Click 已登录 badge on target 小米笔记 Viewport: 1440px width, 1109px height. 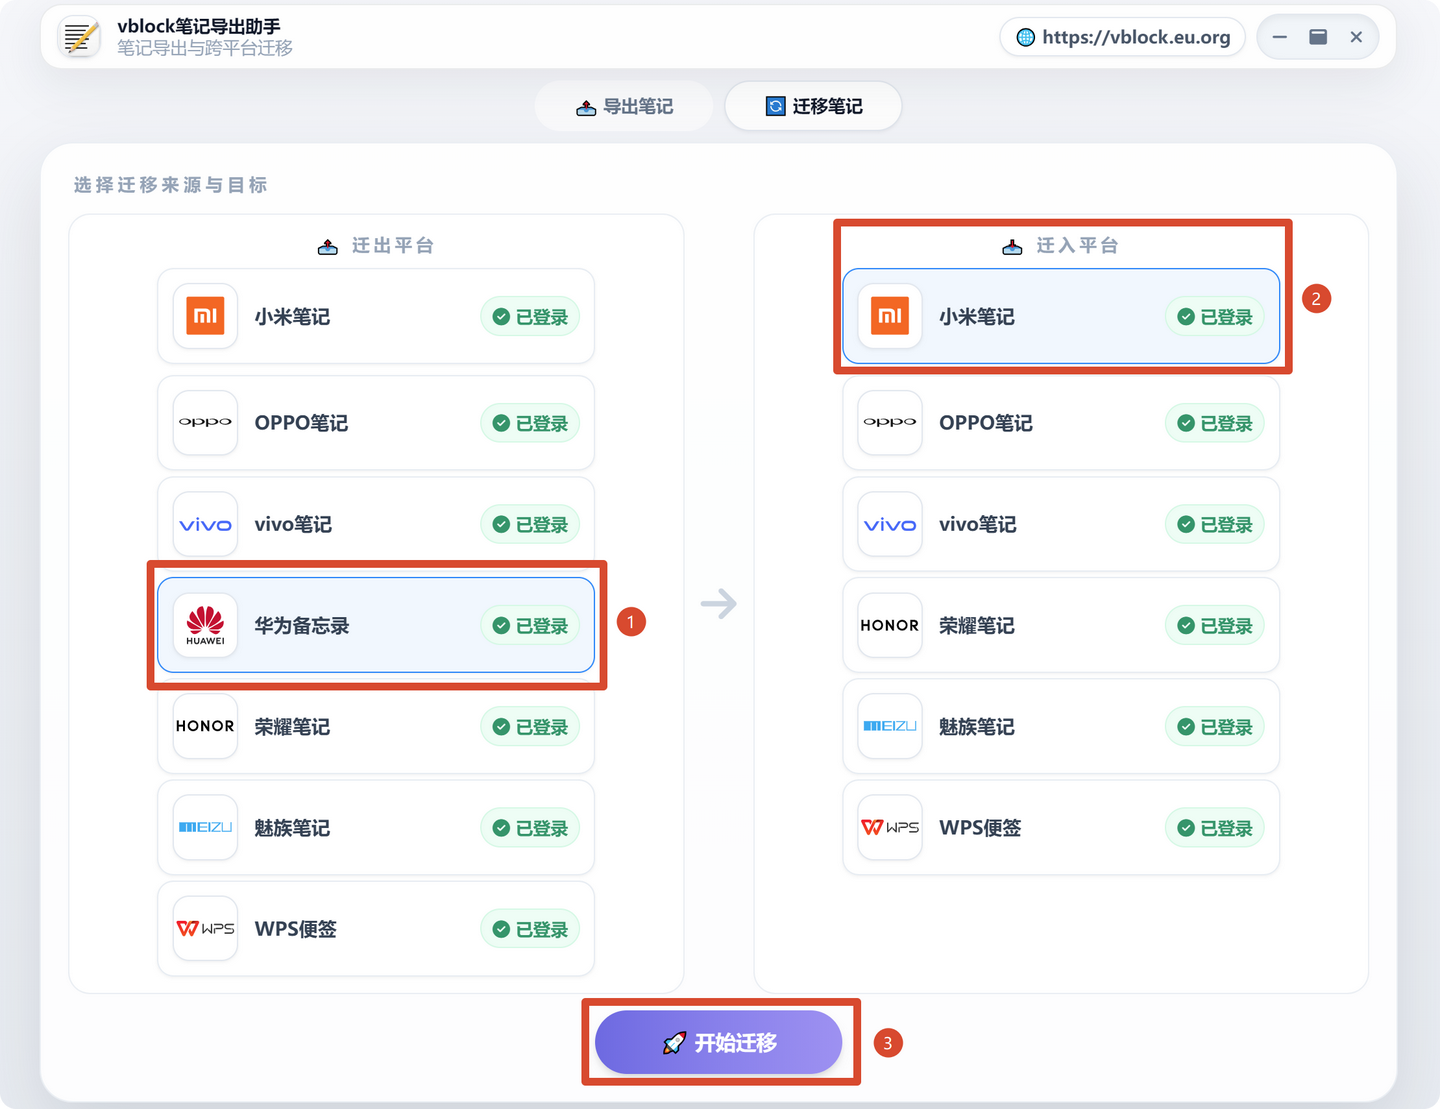(x=1215, y=317)
